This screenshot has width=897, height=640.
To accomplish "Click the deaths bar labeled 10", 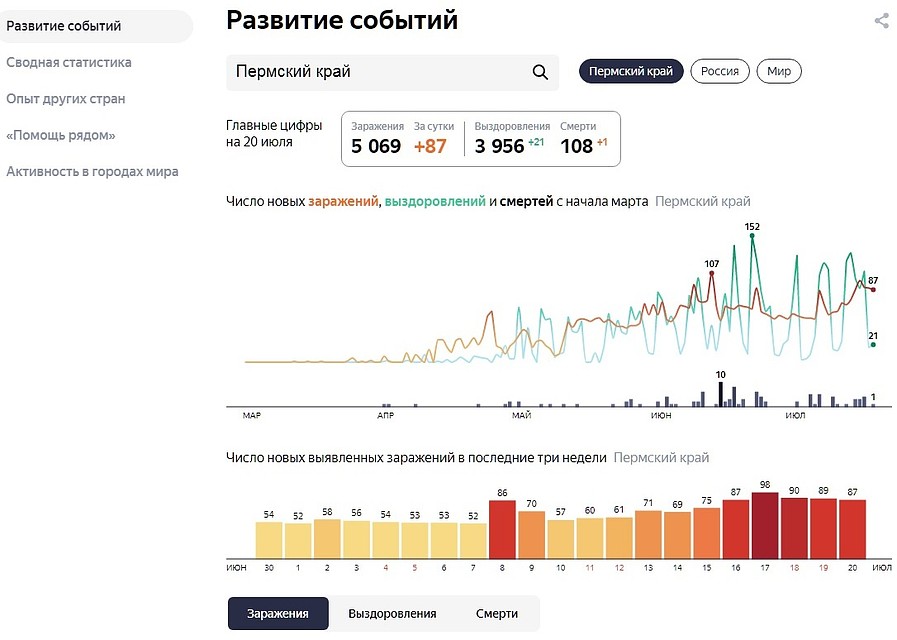I will (x=721, y=394).
